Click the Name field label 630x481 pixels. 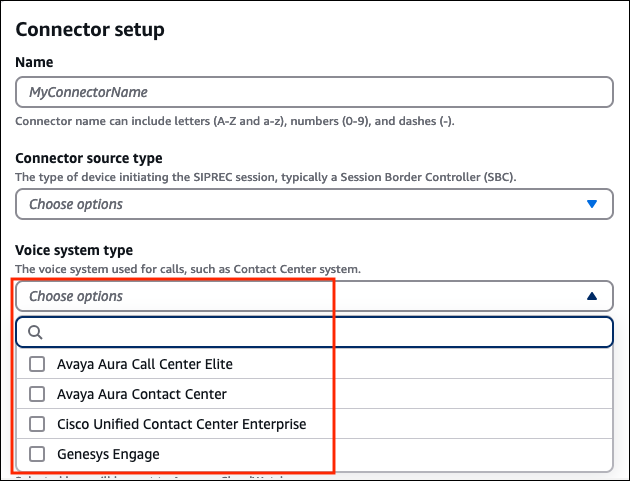[35, 62]
